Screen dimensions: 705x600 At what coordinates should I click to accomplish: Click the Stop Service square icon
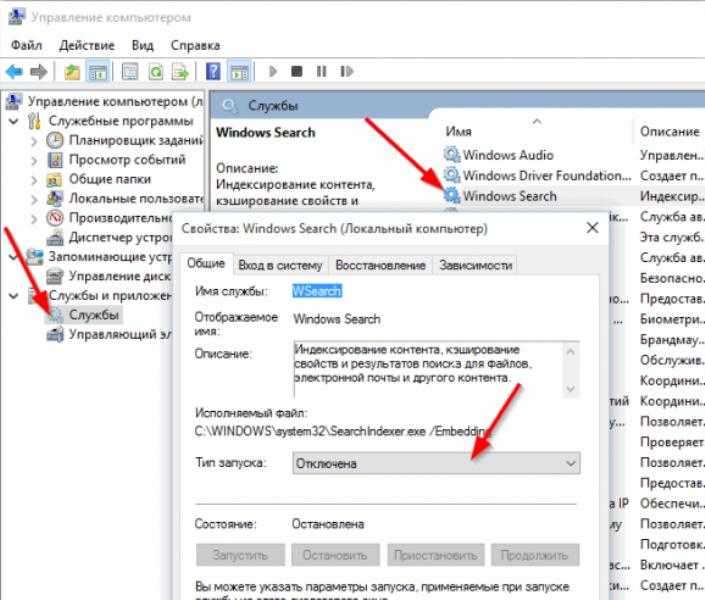pos(297,72)
